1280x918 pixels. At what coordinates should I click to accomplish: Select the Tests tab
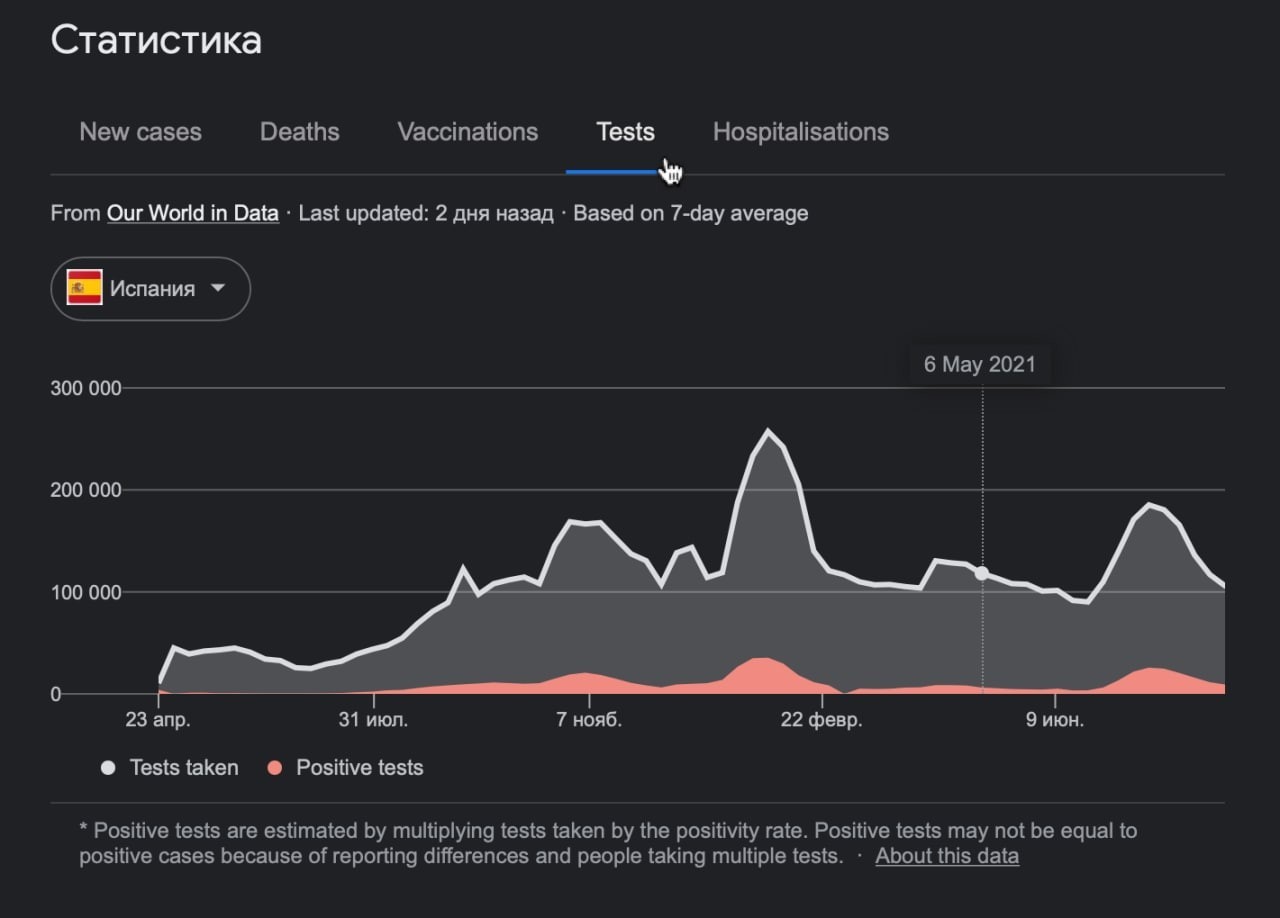[625, 132]
